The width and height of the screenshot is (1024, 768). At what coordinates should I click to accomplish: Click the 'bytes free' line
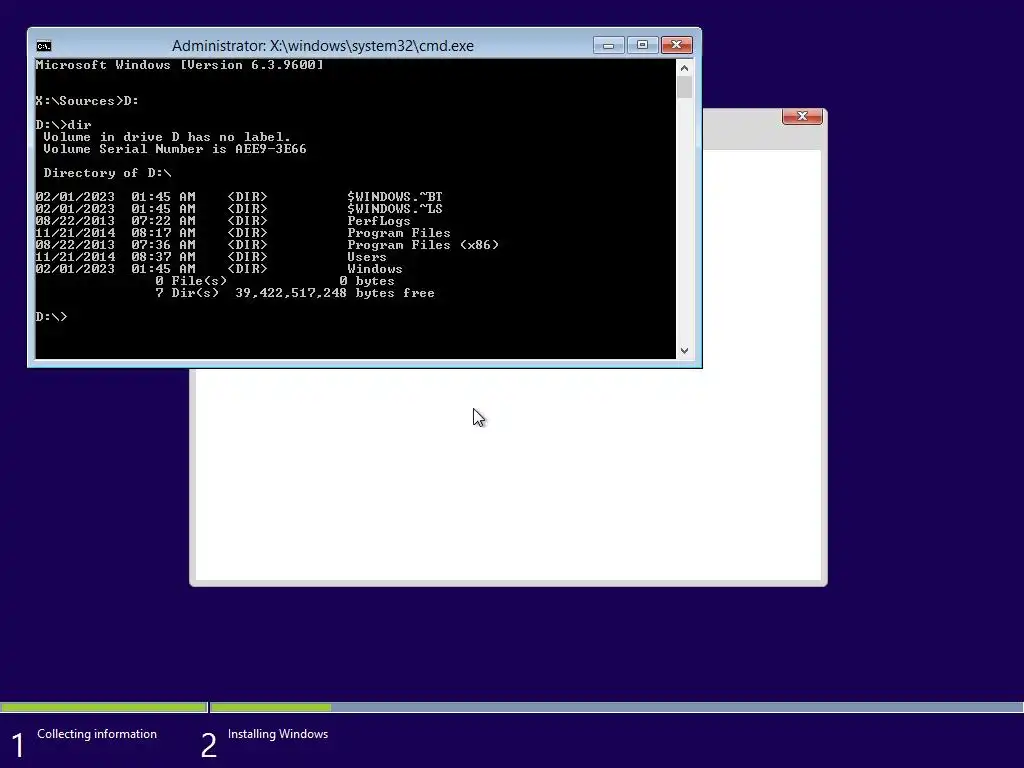click(x=295, y=293)
